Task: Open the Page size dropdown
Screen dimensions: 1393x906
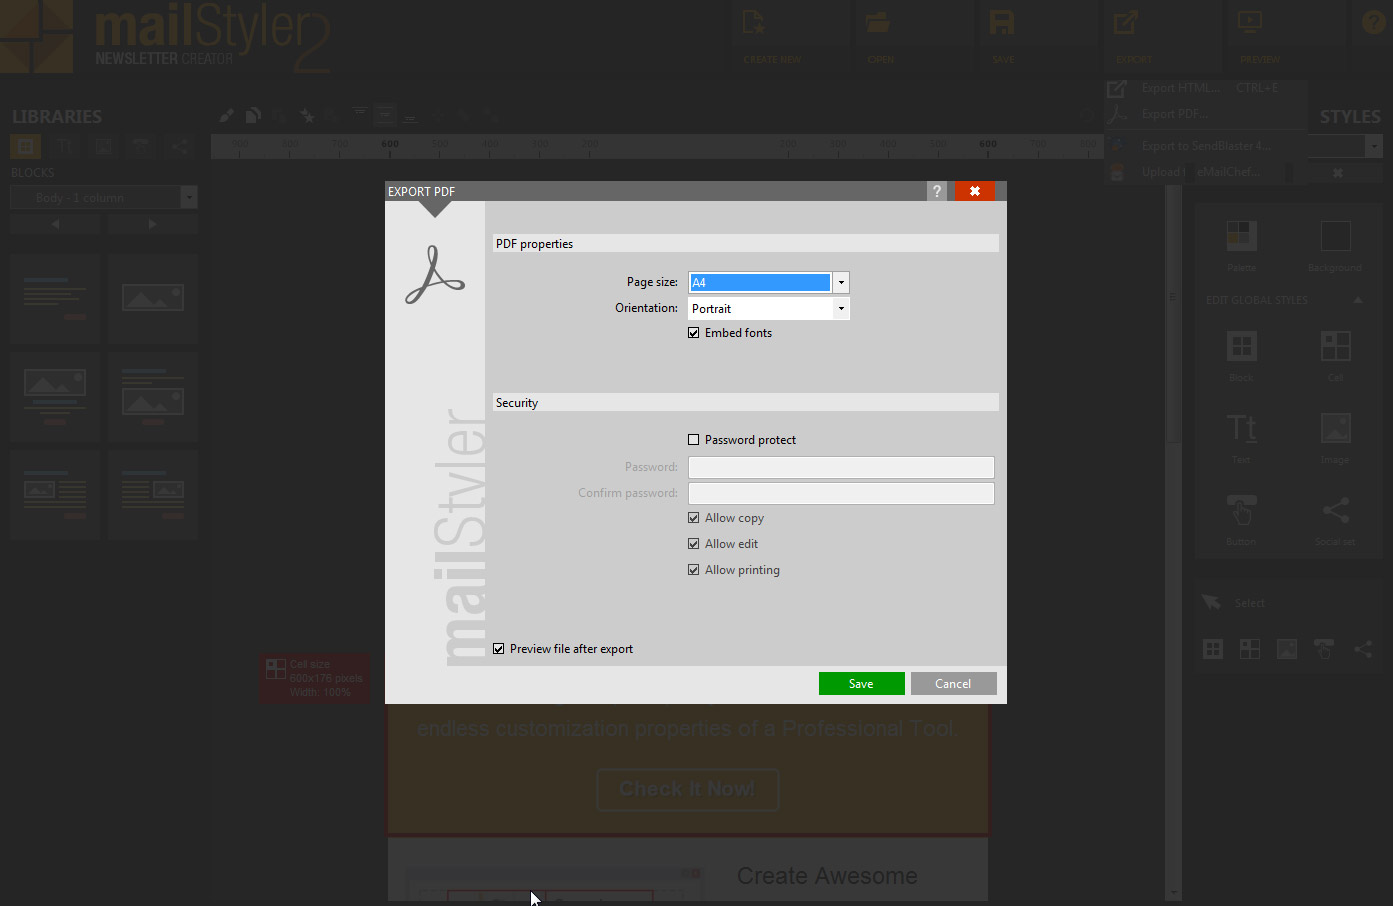Action: [x=841, y=283]
